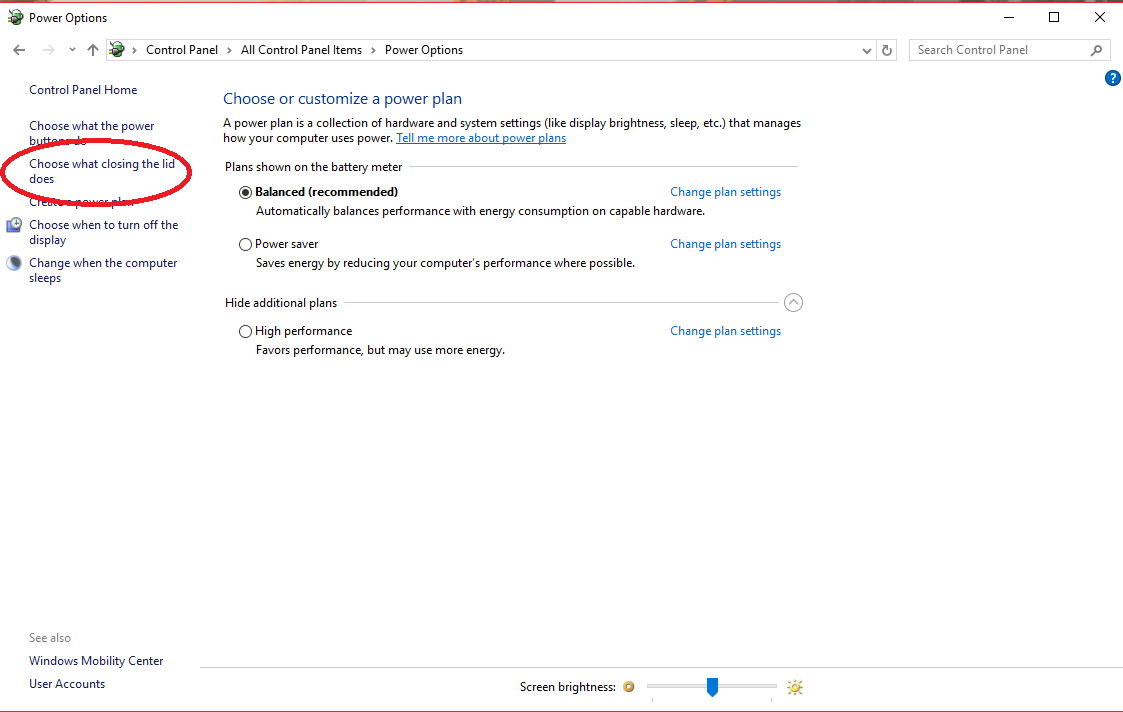Close the Power Options window
Viewport: 1123px width, 712px height.
coord(1099,17)
